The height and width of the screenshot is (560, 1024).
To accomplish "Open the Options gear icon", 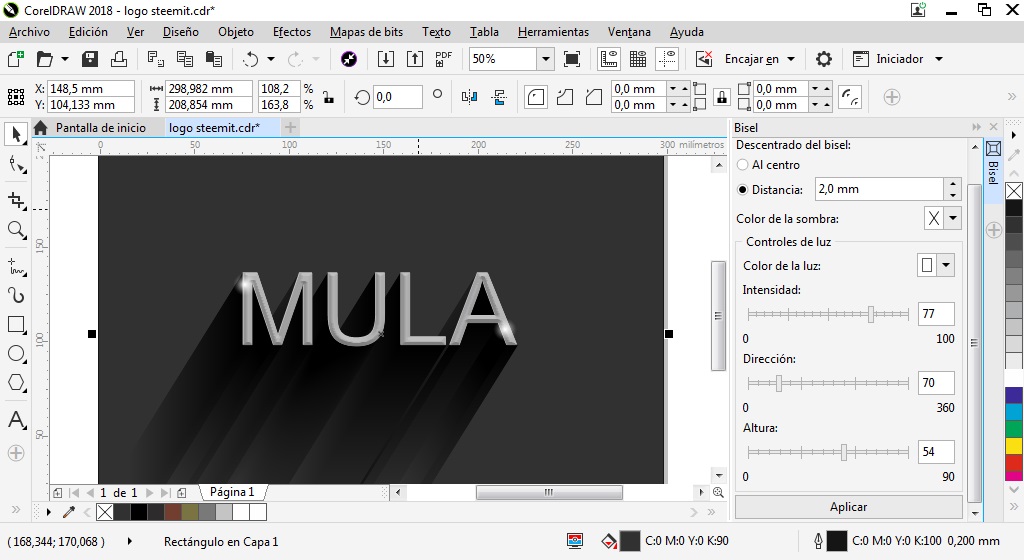I will [824, 59].
